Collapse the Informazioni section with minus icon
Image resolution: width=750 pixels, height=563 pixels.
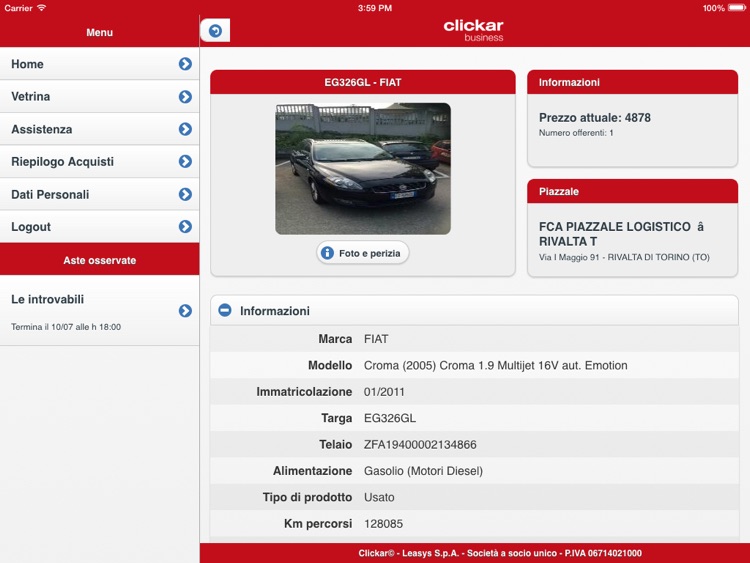click(225, 310)
